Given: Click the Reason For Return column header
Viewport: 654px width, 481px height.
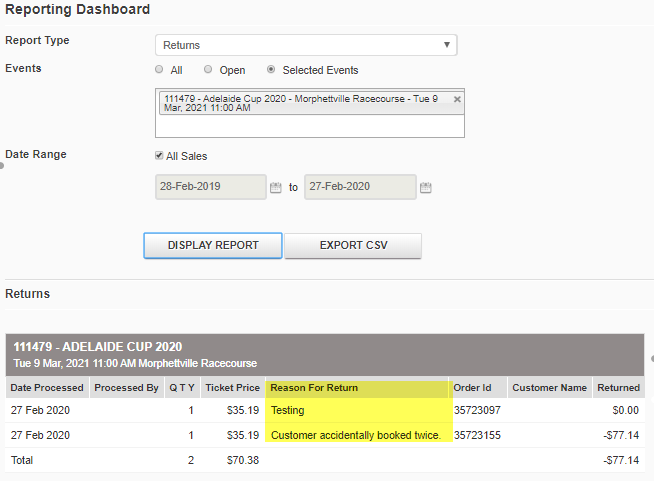Looking at the screenshot, I should coord(357,388).
